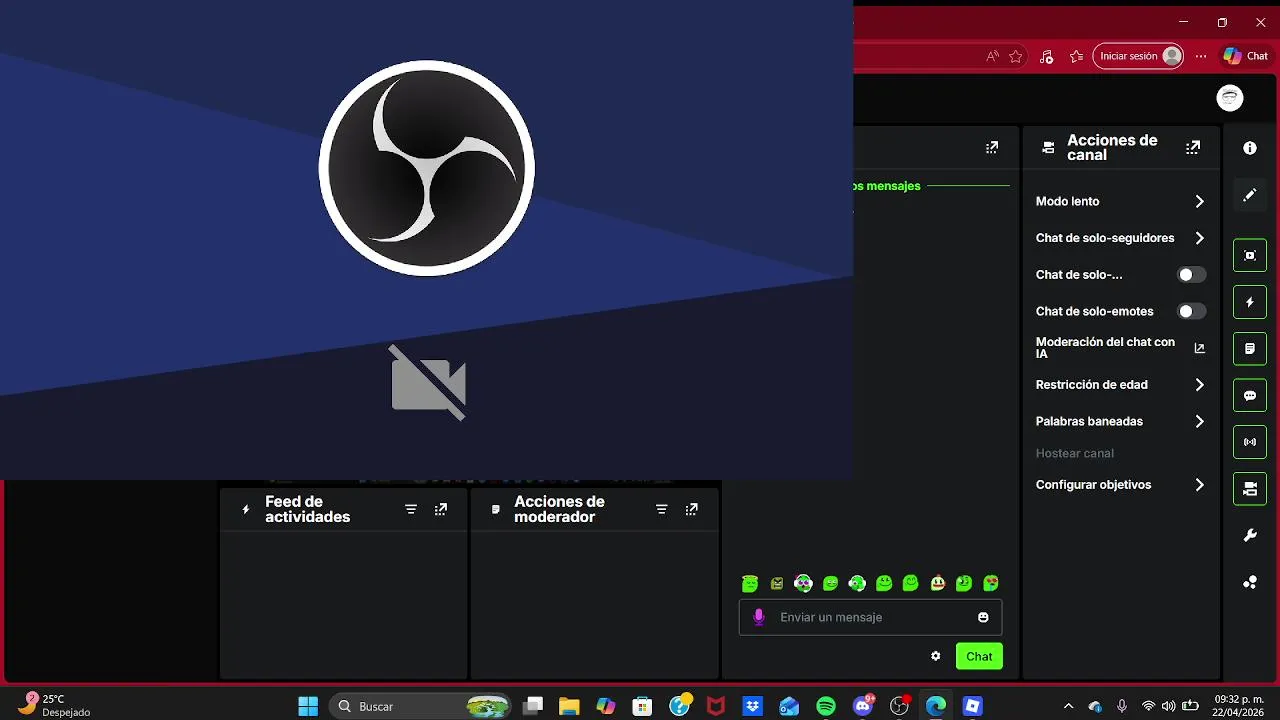Open Spotify from the taskbar
Image resolution: width=1280 pixels, height=720 pixels.
click(x=826, y=706)
